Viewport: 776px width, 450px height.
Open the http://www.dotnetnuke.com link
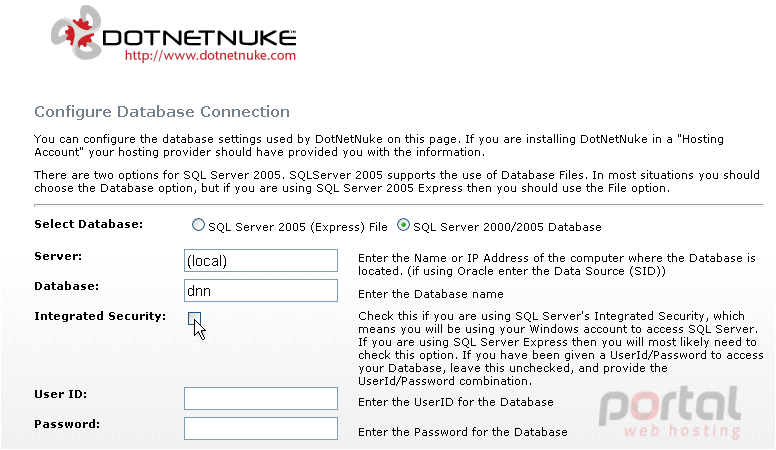pos(210,55)
